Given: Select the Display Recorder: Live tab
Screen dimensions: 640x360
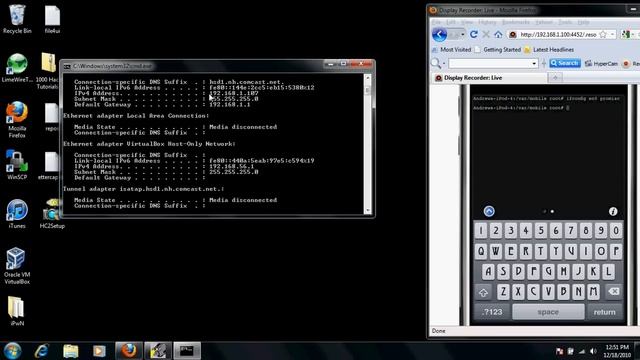Looking at the screenshot, I should [489, 78].
